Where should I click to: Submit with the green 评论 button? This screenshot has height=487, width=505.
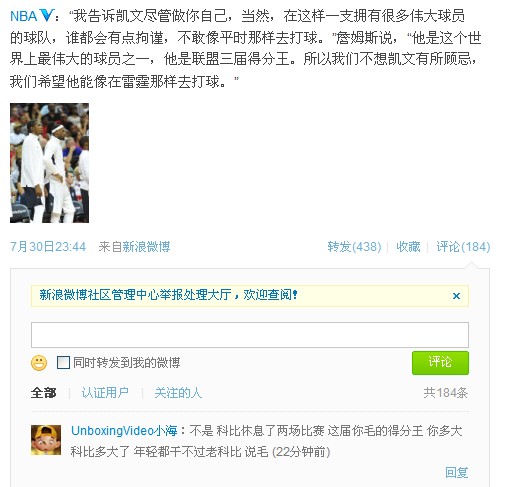440,363
